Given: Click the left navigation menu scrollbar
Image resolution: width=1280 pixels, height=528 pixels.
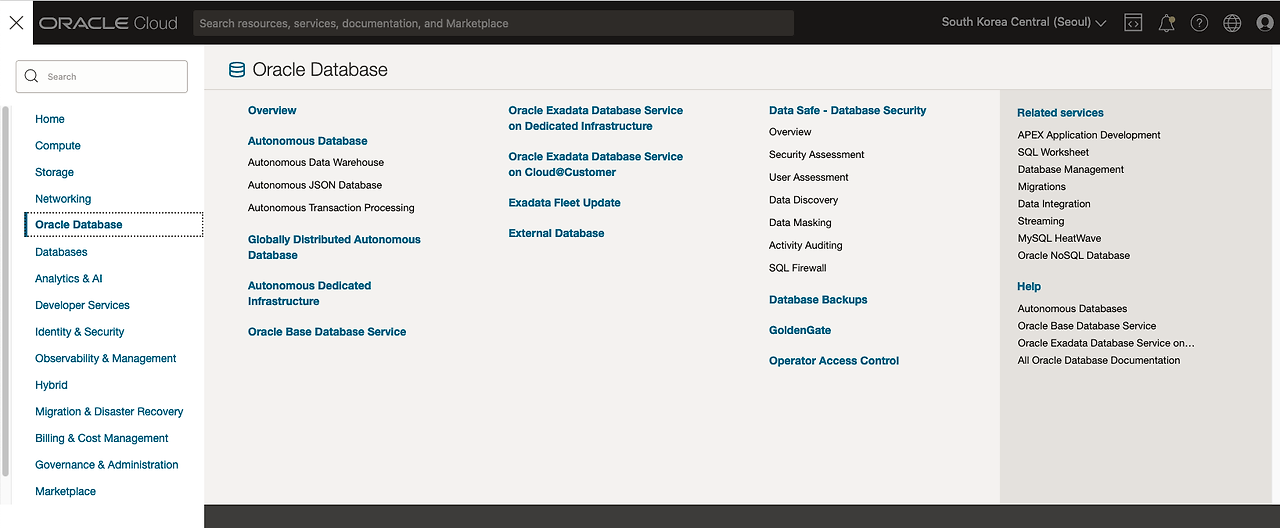Looking at the screenshot, I should tap(6, 290).
